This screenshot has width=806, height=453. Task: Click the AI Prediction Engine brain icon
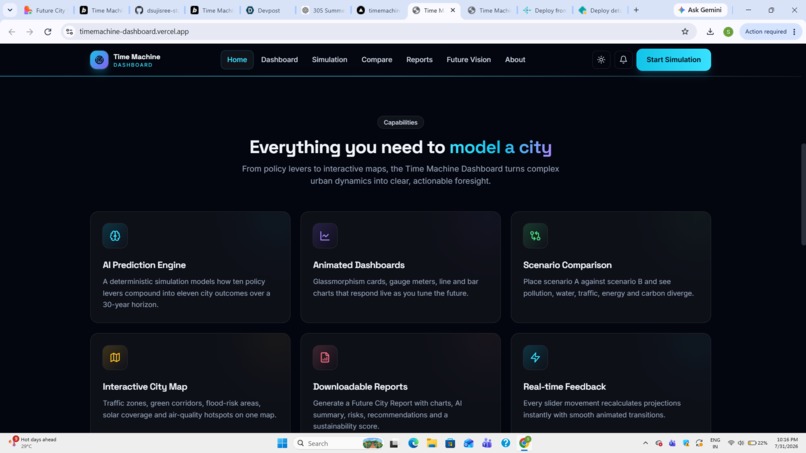115,236
